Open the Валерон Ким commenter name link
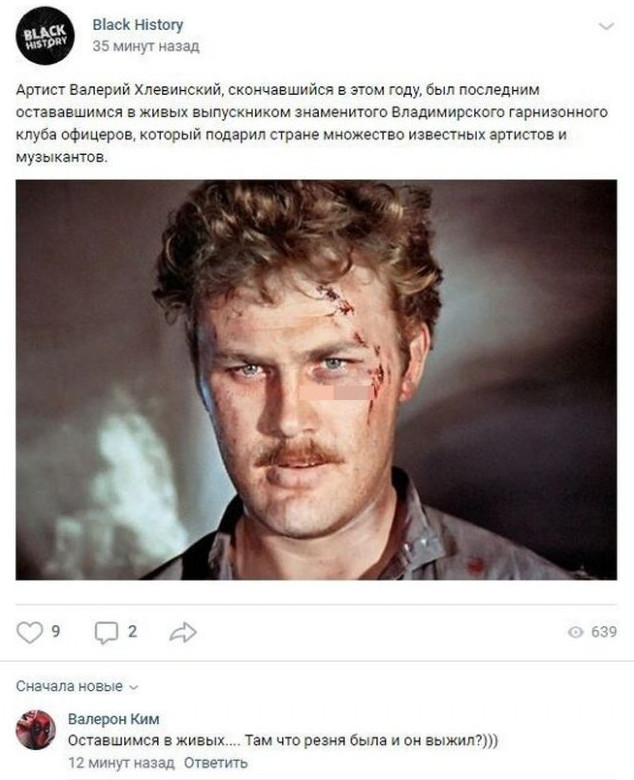Viewport: 634px width, 780px height. [113, 719]
